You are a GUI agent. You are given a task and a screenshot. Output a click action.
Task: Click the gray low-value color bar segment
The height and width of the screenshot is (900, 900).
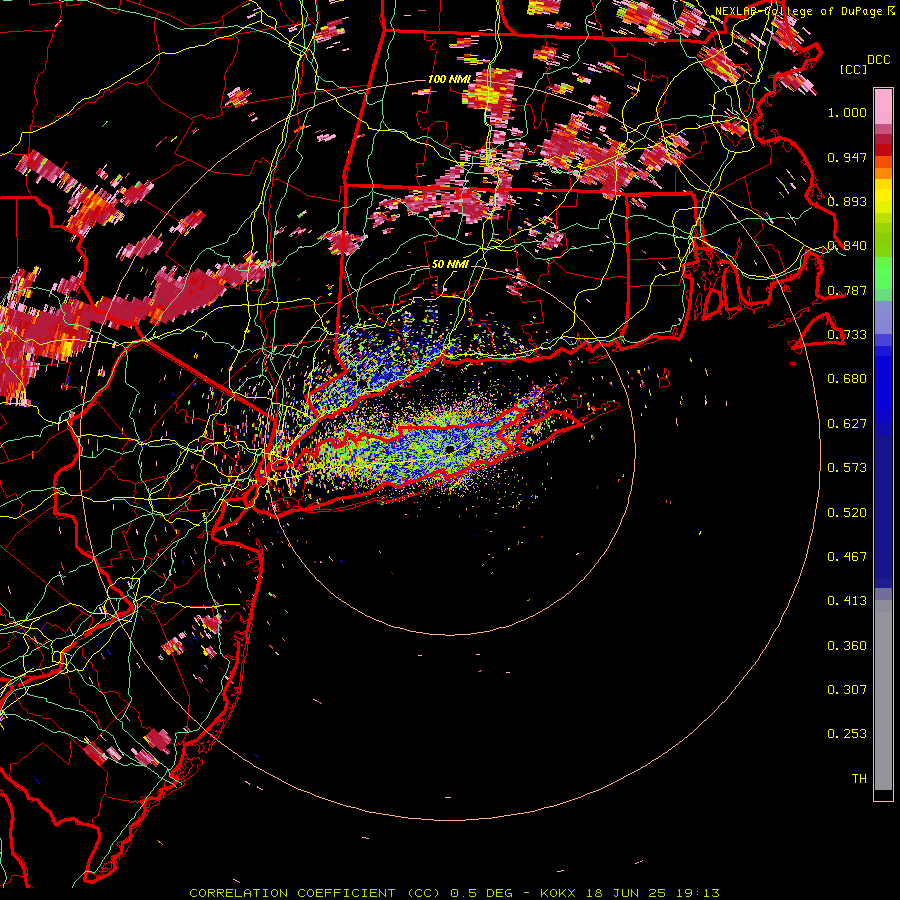[883, 695]
